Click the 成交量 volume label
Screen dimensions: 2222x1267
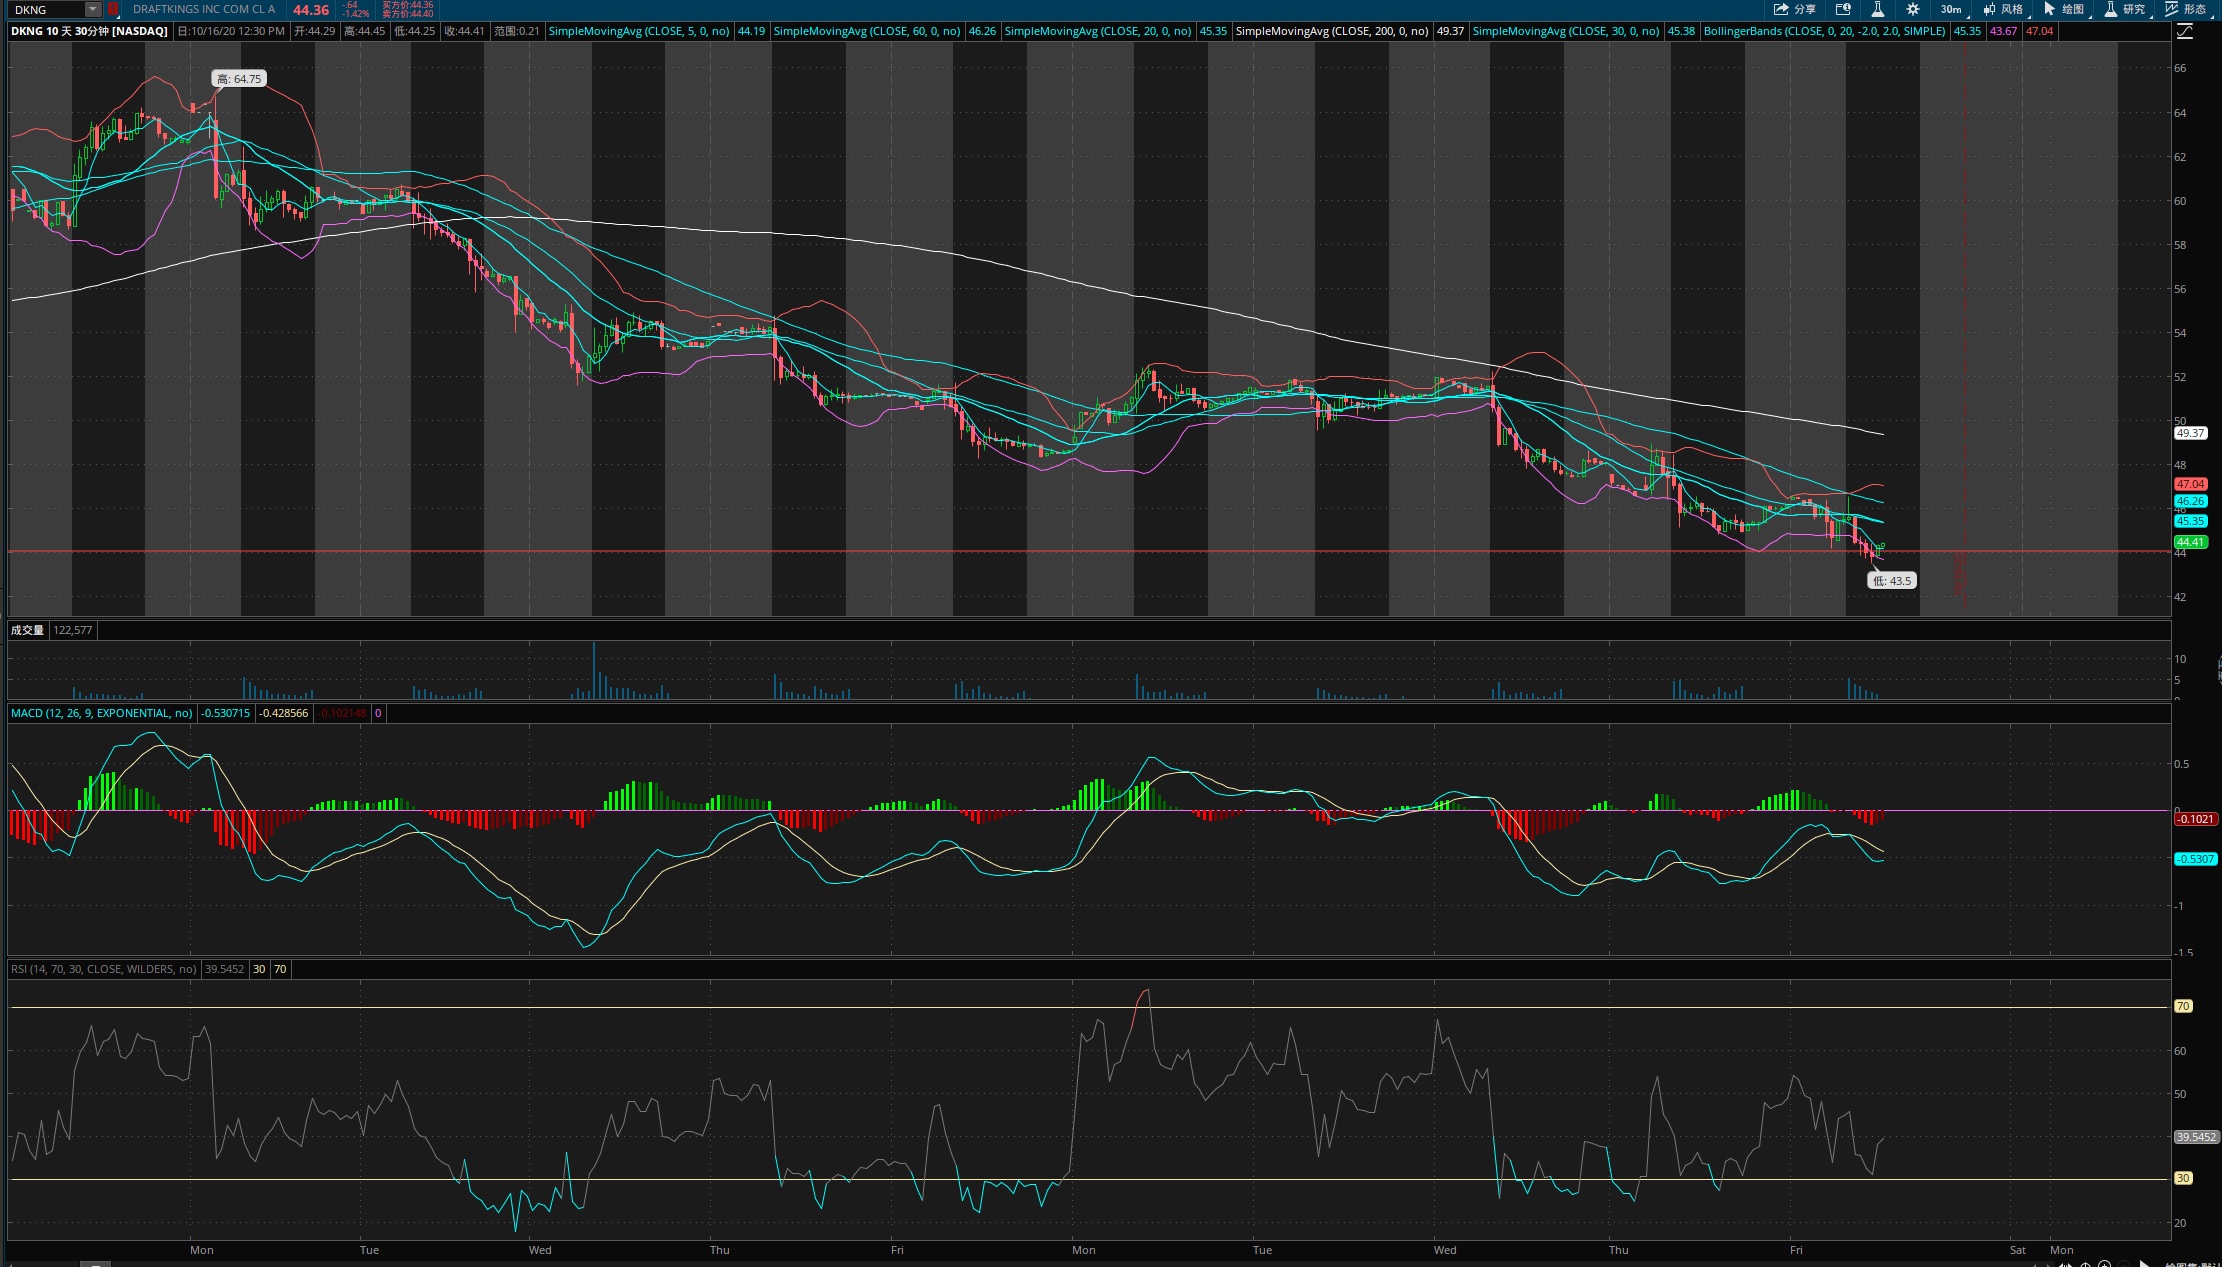27,630
